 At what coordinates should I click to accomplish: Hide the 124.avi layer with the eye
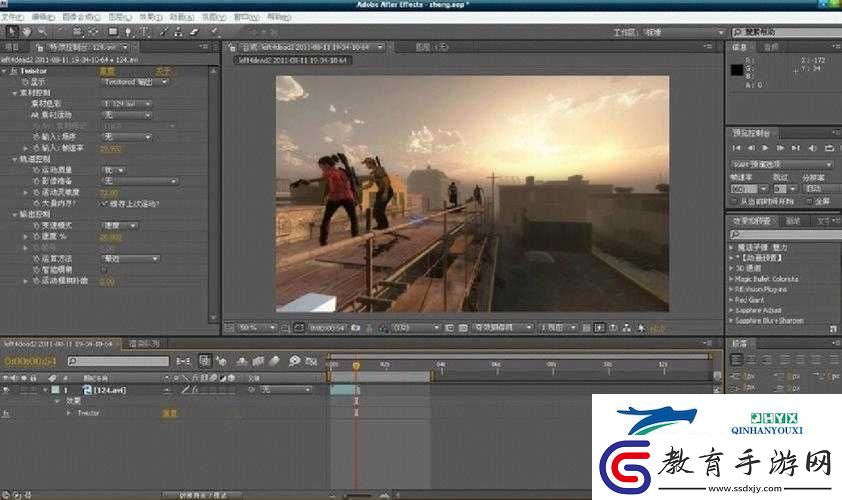6,390
